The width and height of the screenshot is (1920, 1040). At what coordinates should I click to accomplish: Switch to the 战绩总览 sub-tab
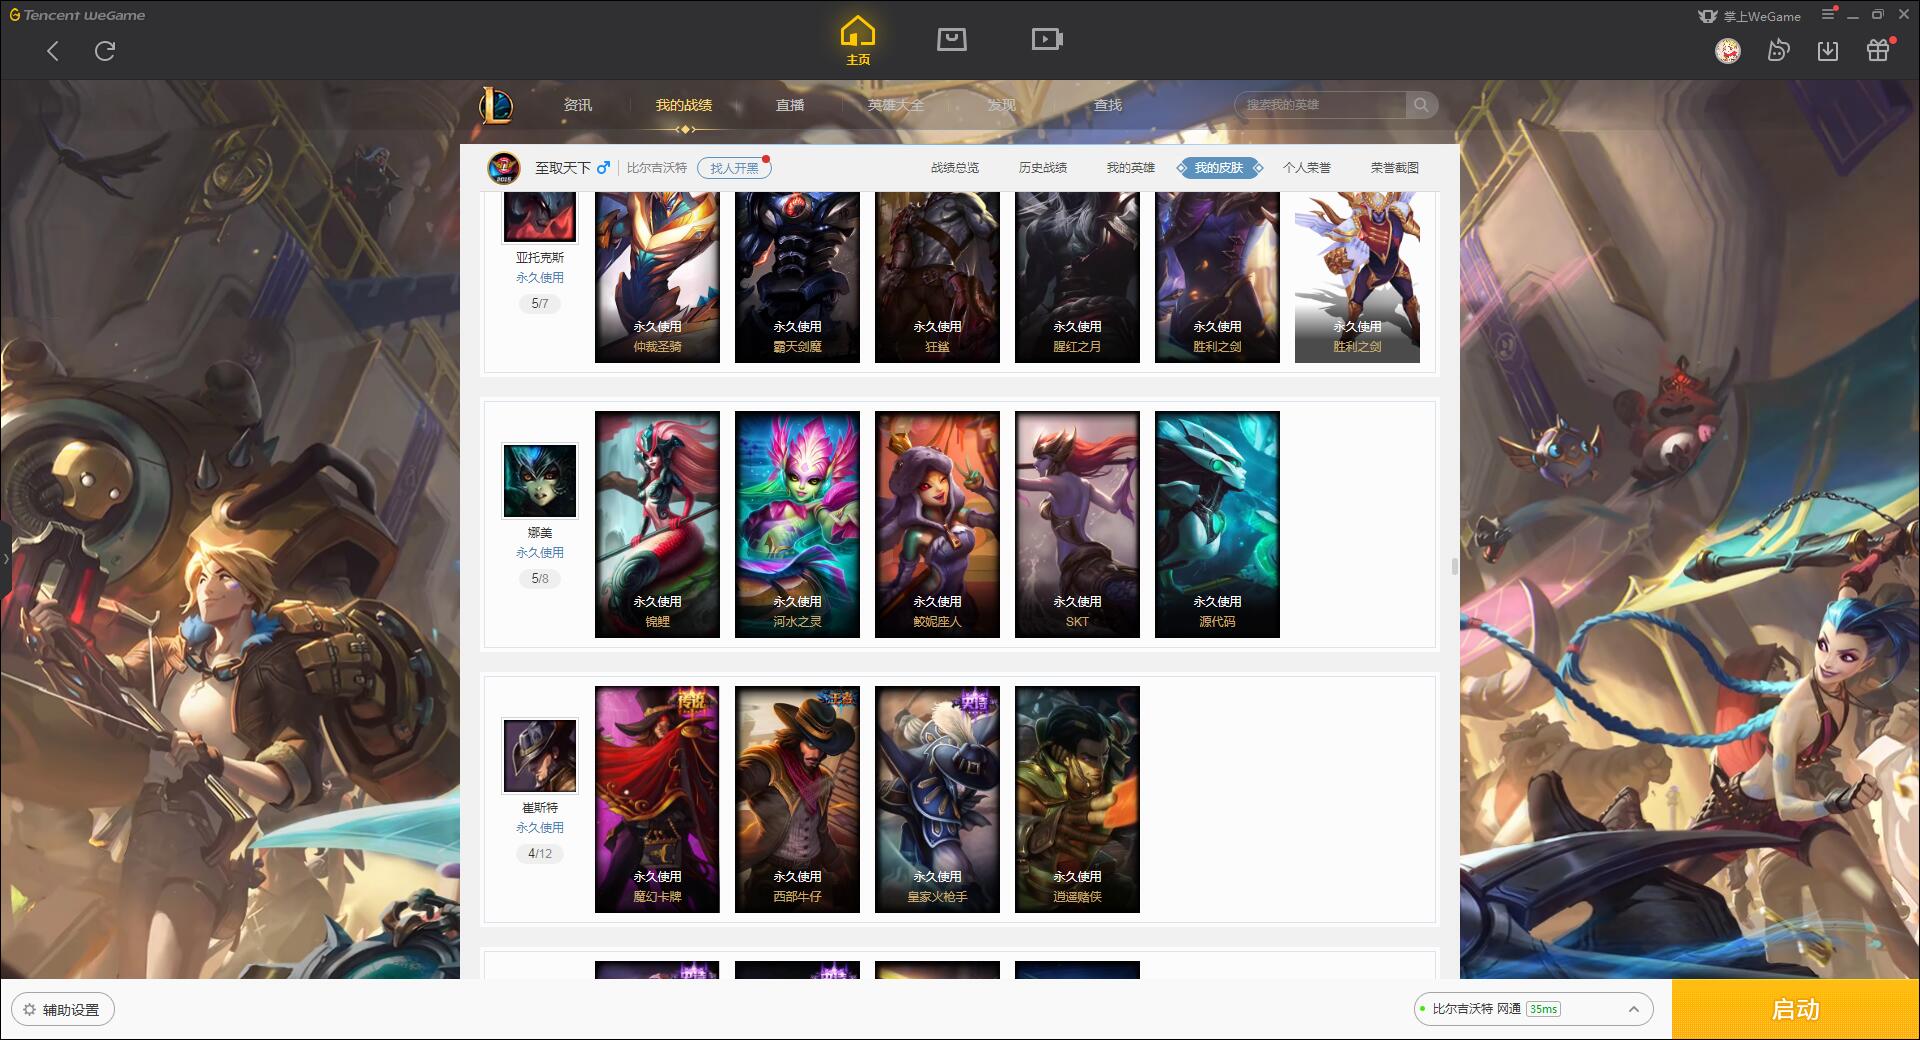coord(955,168)
